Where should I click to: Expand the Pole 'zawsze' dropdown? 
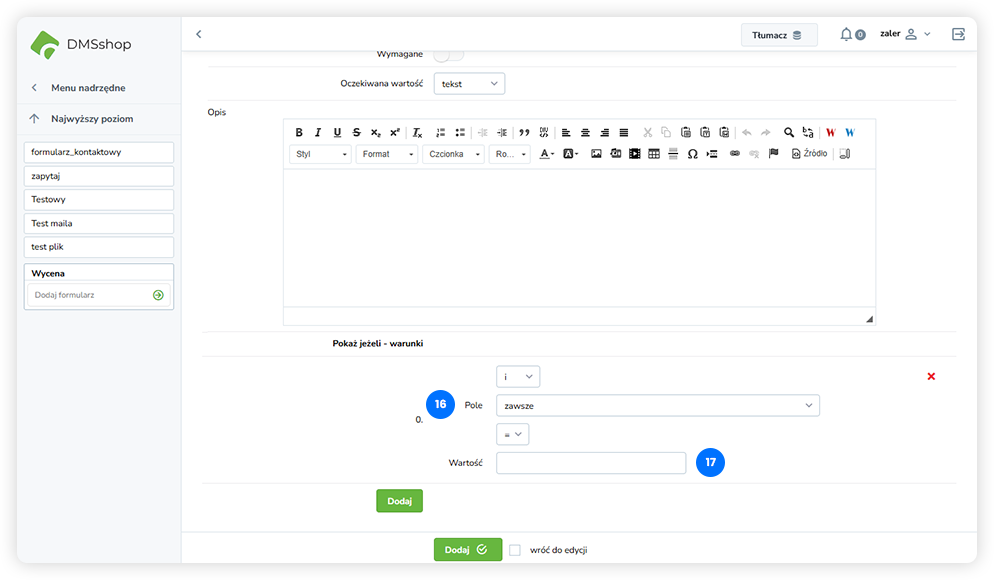click(x=657, y=405)
